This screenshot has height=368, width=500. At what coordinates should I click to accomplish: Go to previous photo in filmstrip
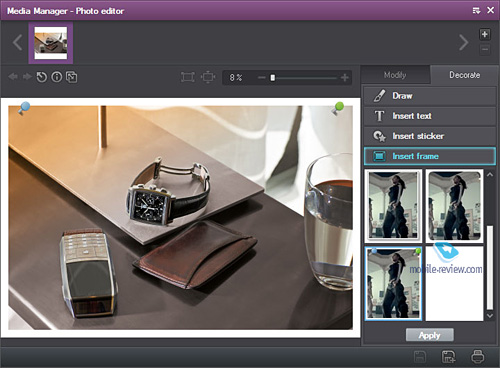coord(18,43)
